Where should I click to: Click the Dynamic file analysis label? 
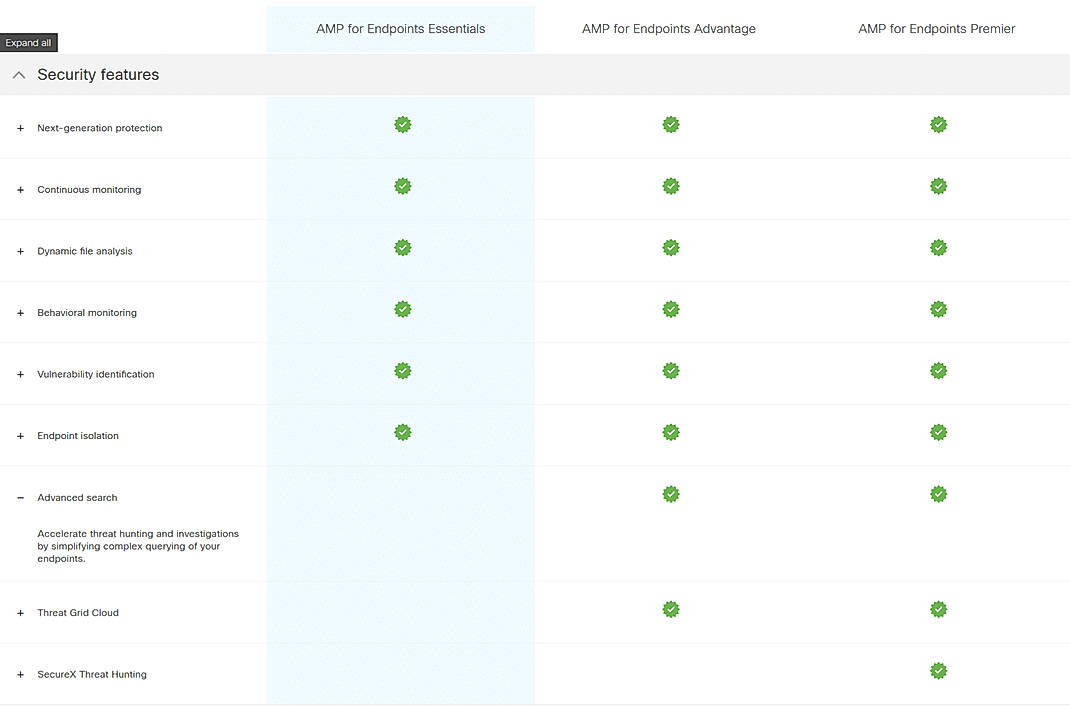click(x=85, y=251)
